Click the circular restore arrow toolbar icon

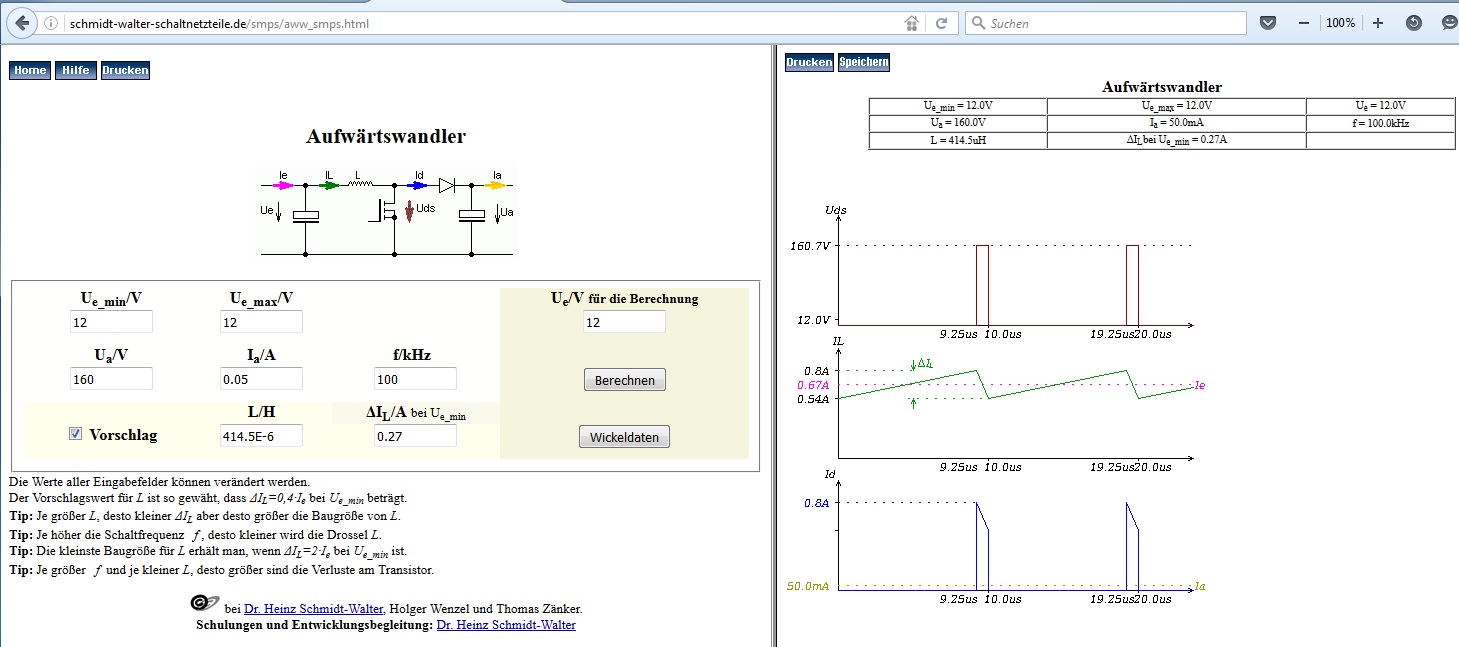point(1414,23)
